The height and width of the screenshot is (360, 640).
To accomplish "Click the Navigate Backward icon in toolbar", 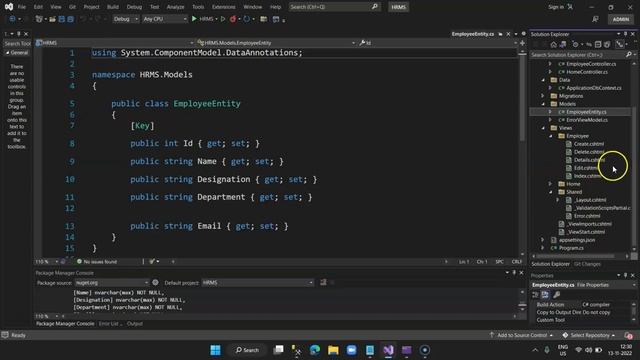I will tap(12, 19).
